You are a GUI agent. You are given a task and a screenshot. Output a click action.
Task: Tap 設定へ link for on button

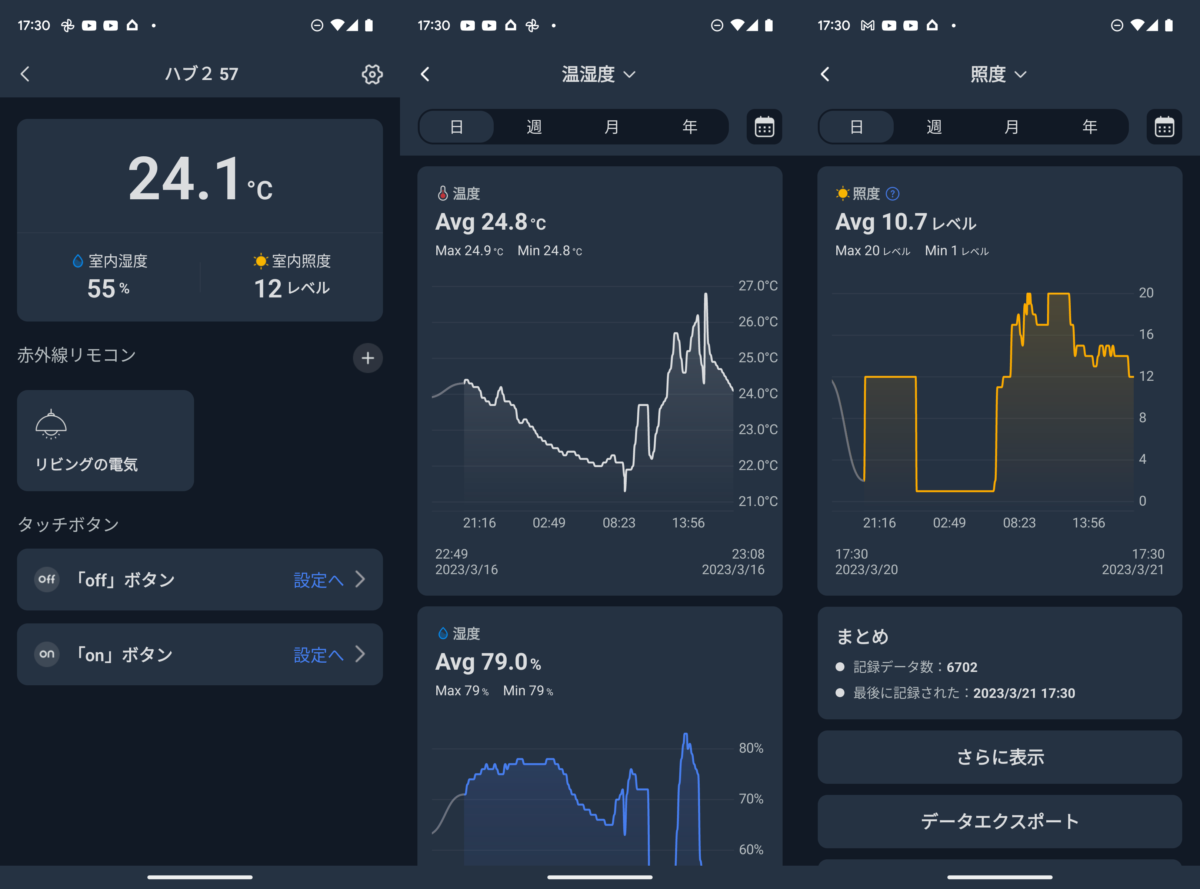tap(318, 654)
